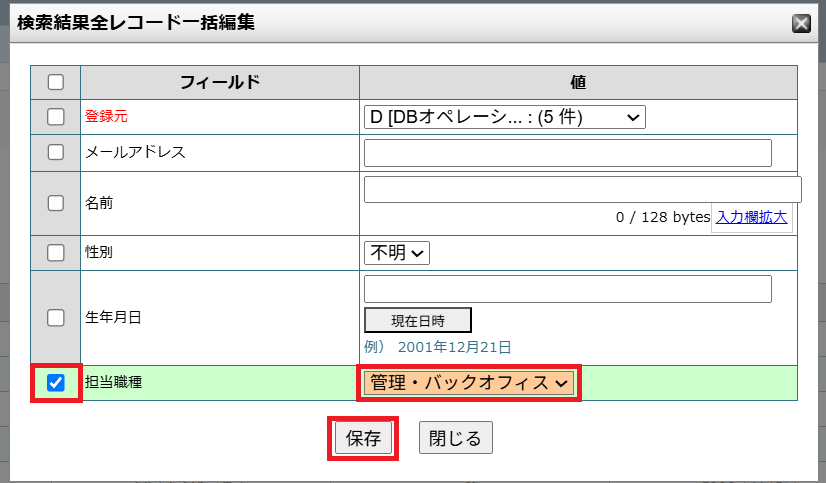The image size is (826, 483).
Task: Check the メールアドレス row checkbox
Action: click(x=56, y=152)
